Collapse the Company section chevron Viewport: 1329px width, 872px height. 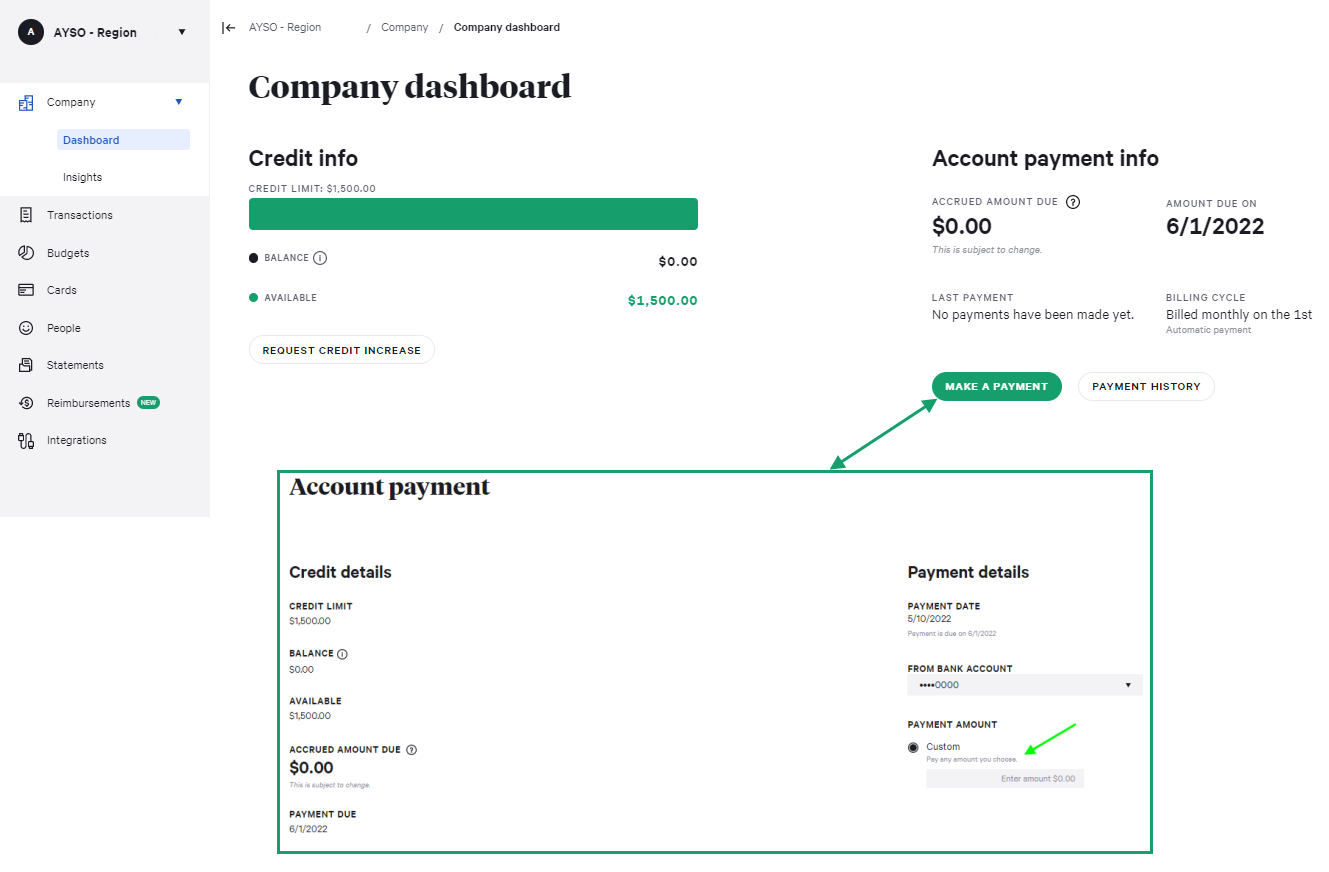(x=179, y=102)
